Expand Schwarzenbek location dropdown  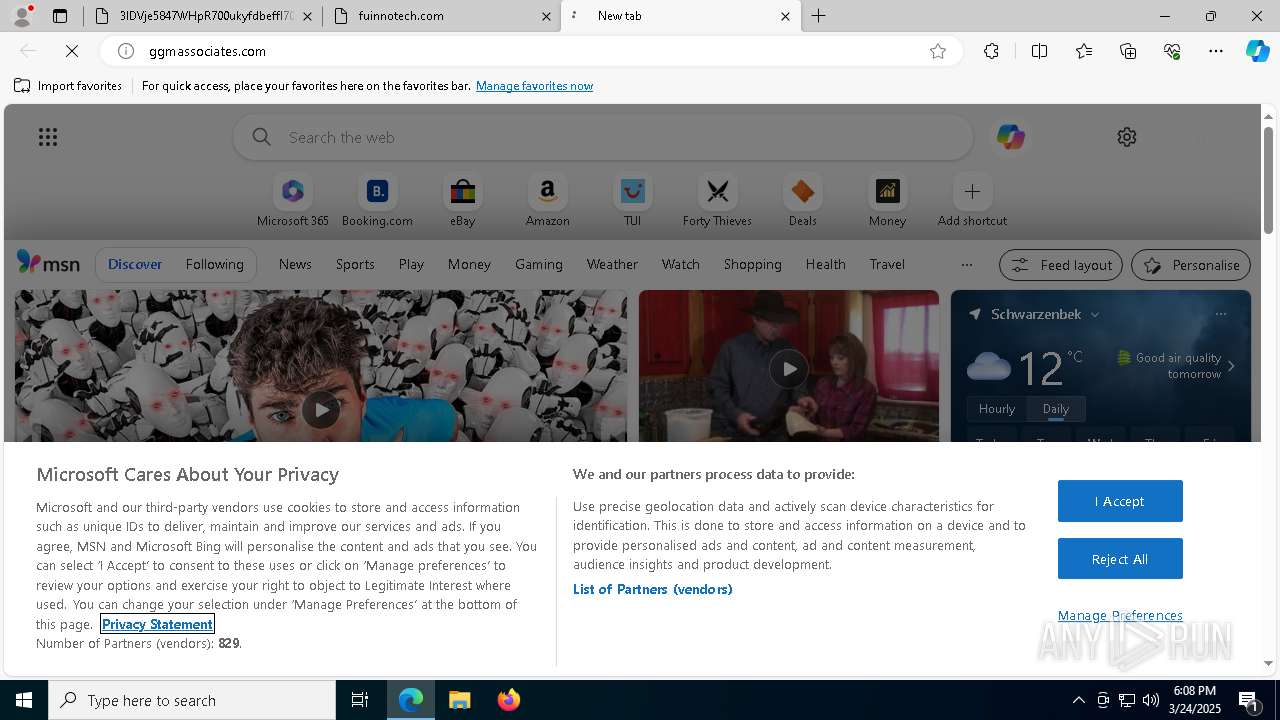[1095, 314]
